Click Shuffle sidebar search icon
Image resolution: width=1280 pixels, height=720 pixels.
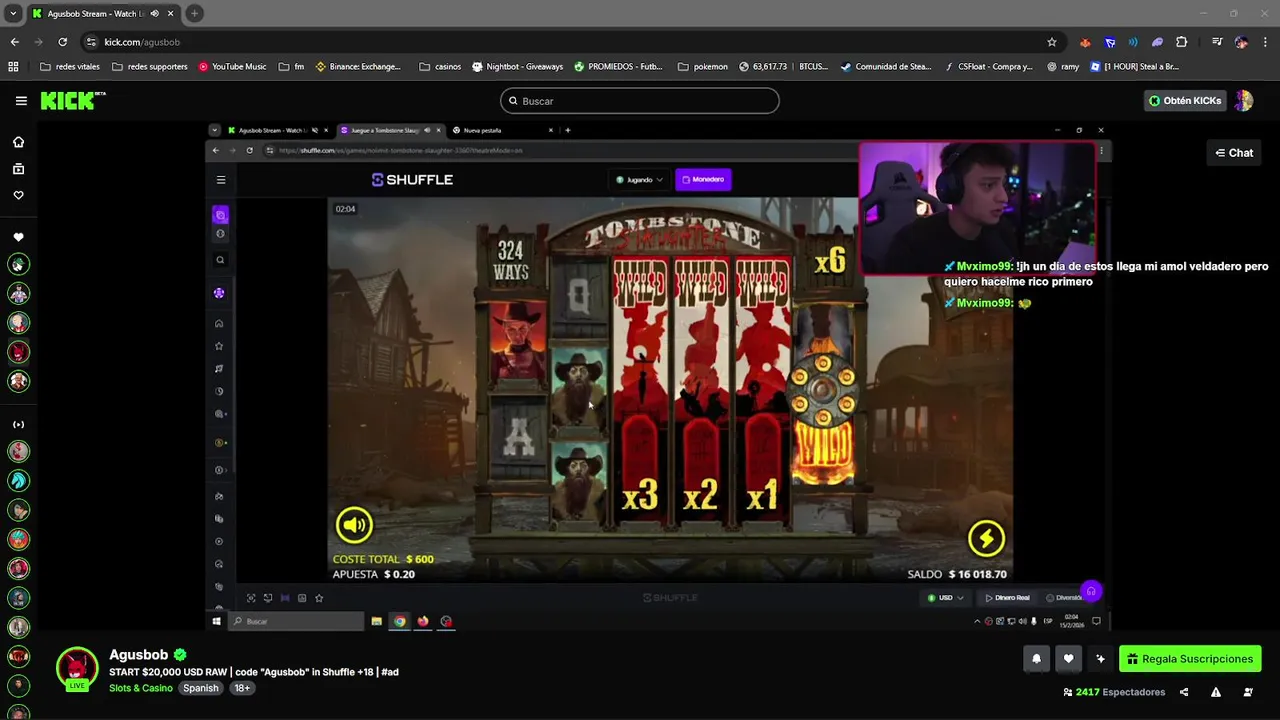[220, 260]
